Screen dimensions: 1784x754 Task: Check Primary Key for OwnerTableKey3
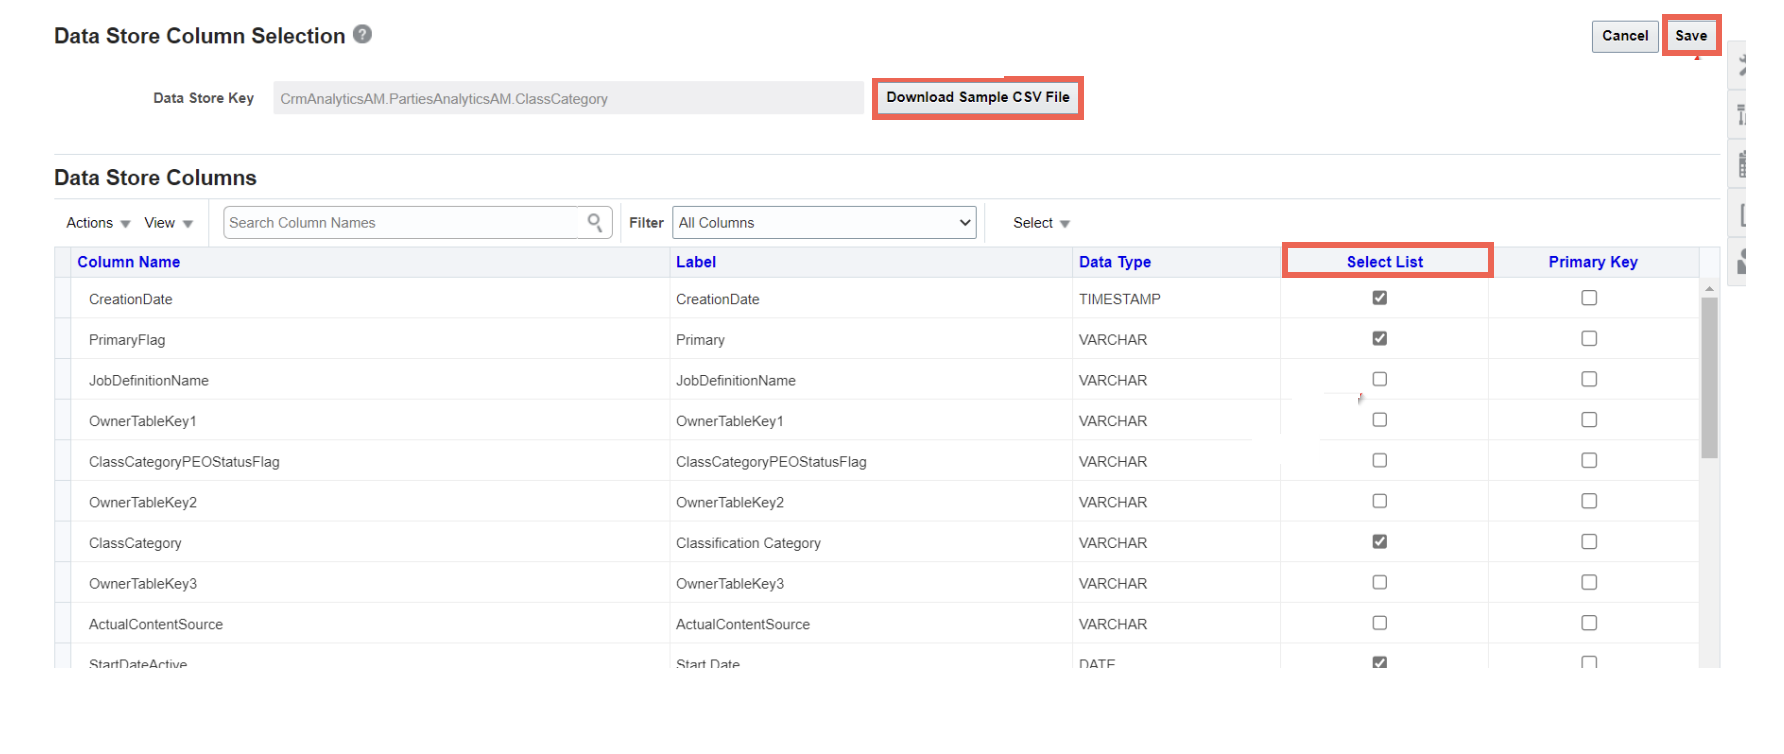[1589, 582]
